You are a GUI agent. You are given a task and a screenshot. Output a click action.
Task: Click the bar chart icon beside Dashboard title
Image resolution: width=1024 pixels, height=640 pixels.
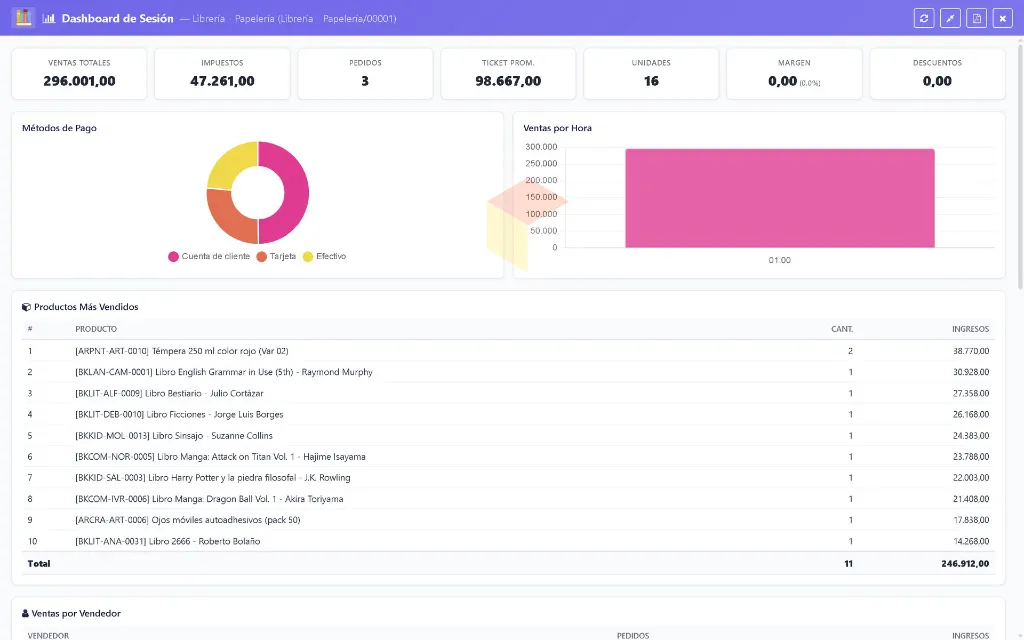pyautogui.click(x=48, y=18)
